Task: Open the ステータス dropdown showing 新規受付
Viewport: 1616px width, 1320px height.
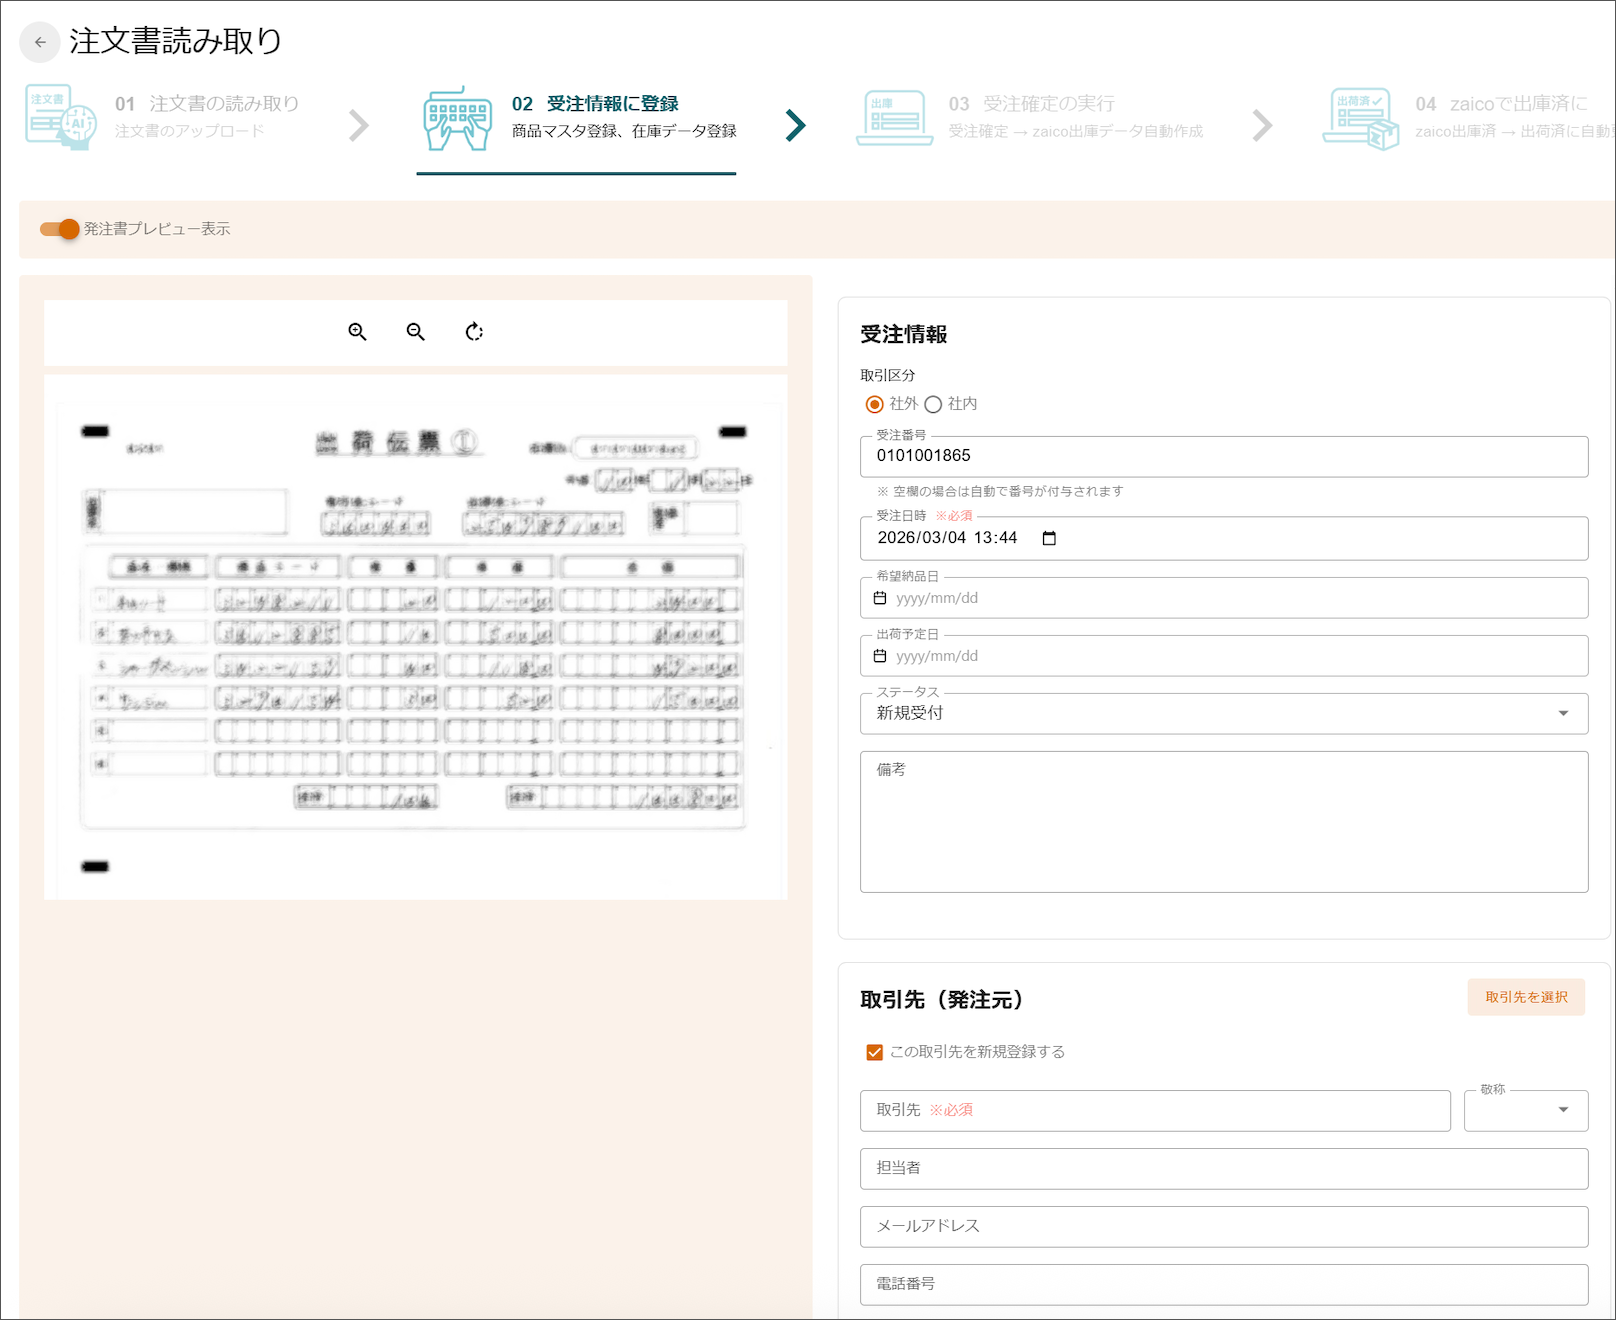Action: (1224, 714)
